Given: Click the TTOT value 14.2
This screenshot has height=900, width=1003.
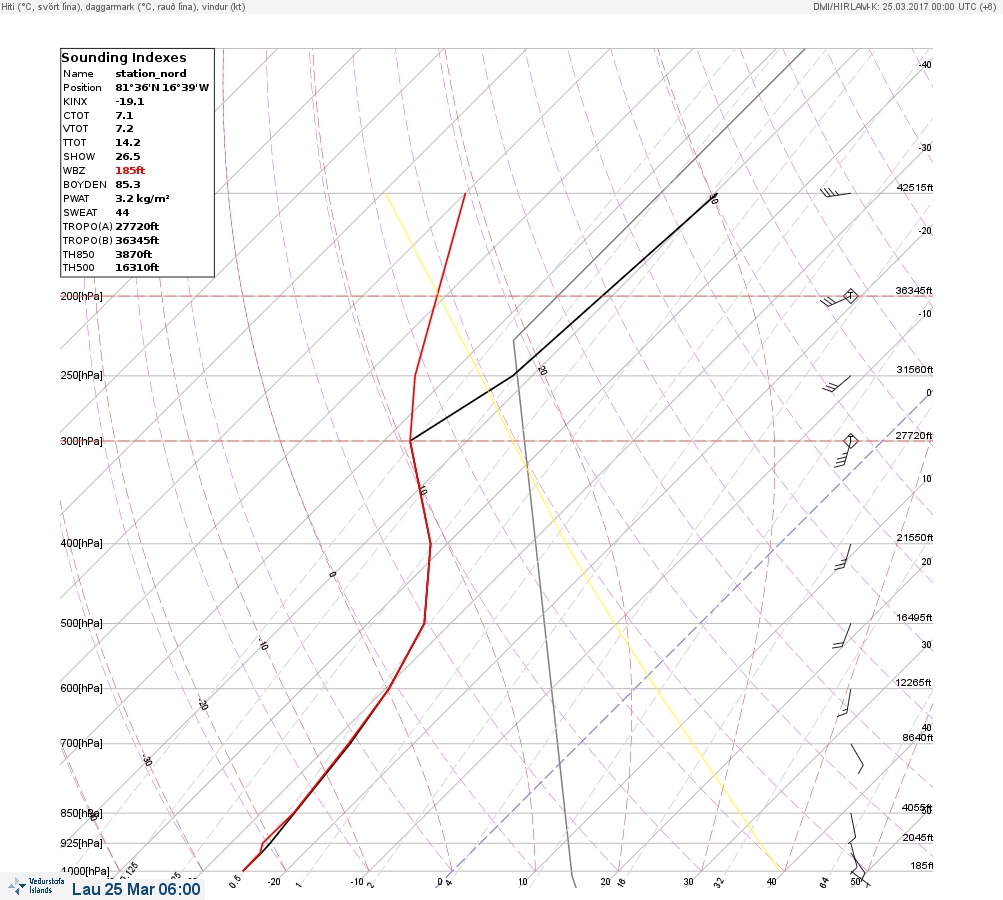Looking at the screenshot, I should click(128, 143).
